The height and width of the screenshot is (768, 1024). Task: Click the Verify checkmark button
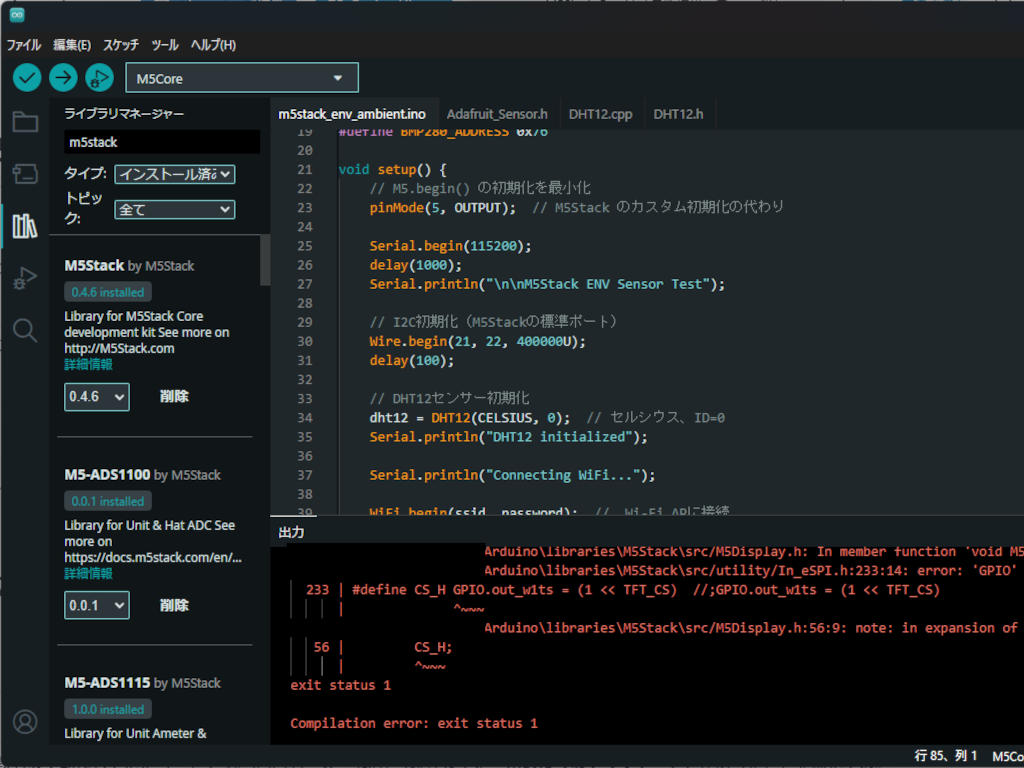(27, 77)
